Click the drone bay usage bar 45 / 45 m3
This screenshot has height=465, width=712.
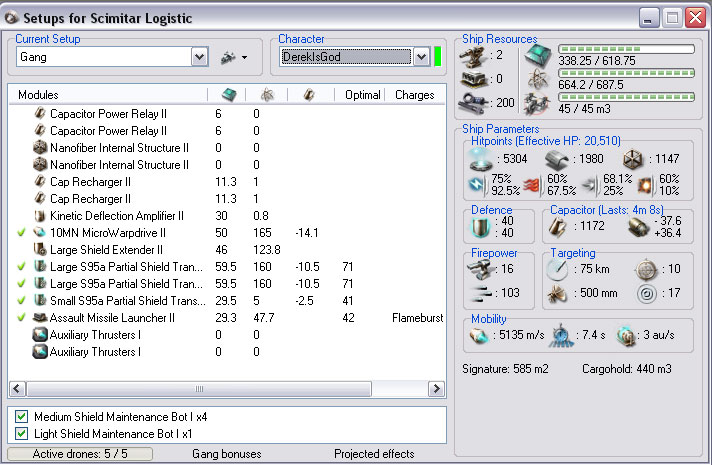[627, 97]
